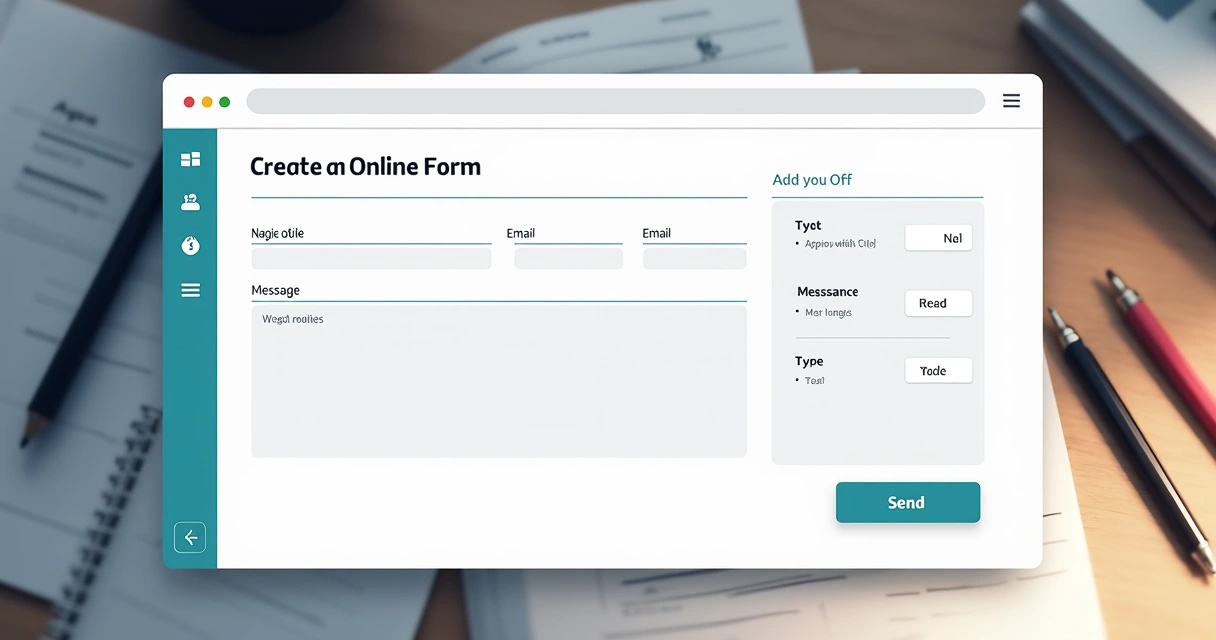
Task: Click the "Read" button beside Messsance
Action: tap(938, 303)
